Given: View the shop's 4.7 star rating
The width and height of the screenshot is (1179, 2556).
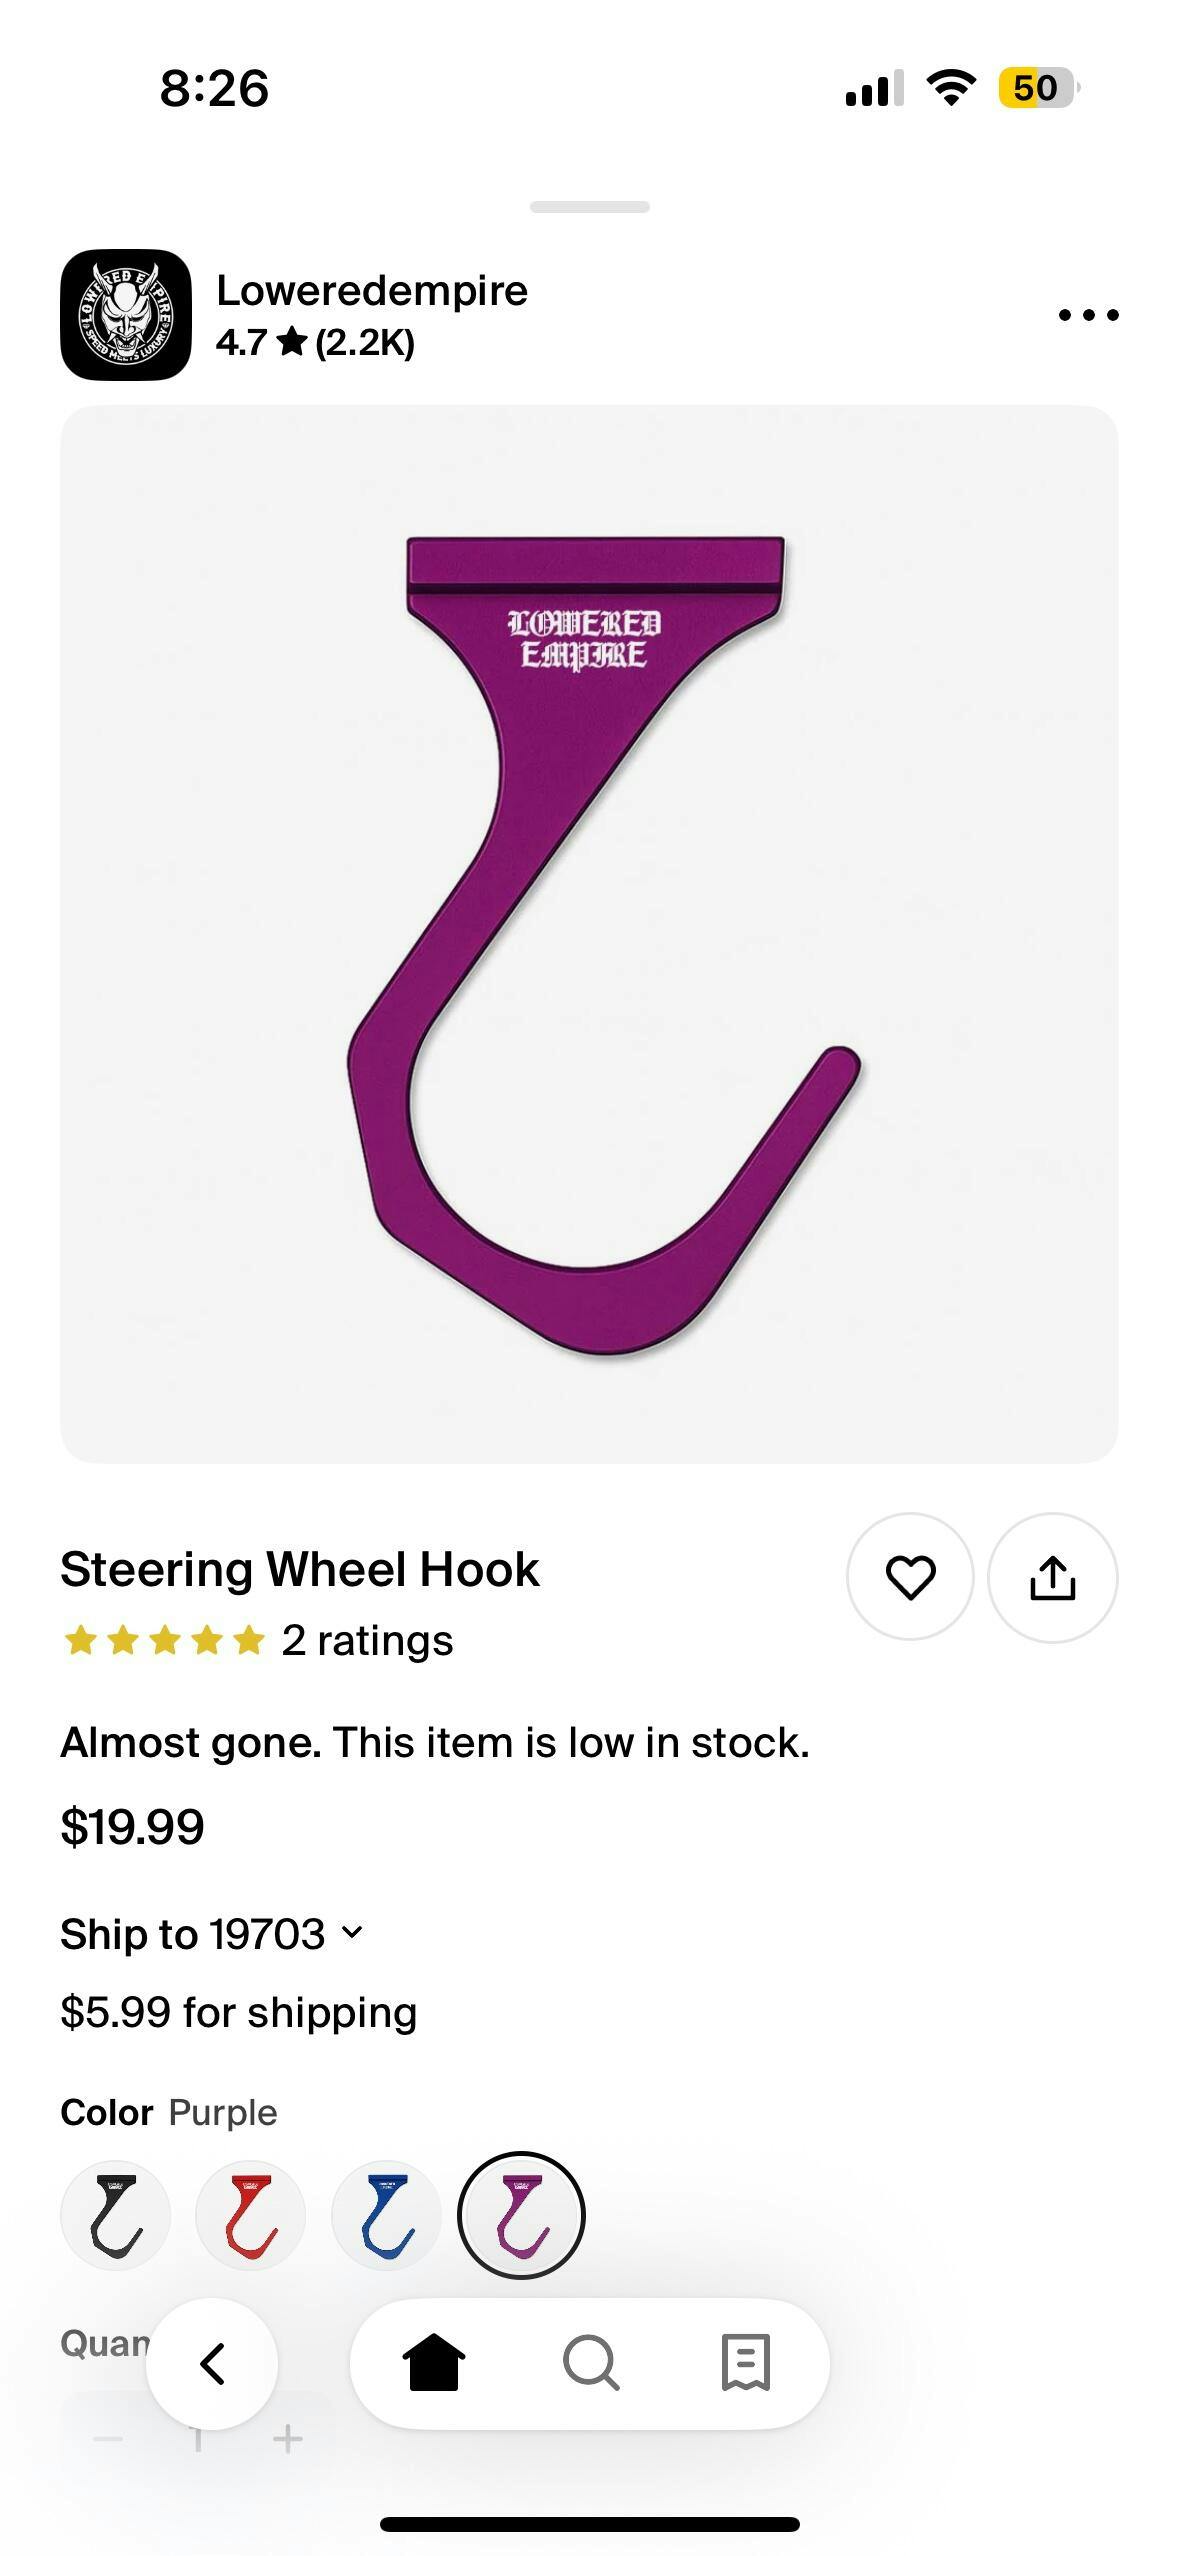Looking at the screenshot, I should (315, 343).
